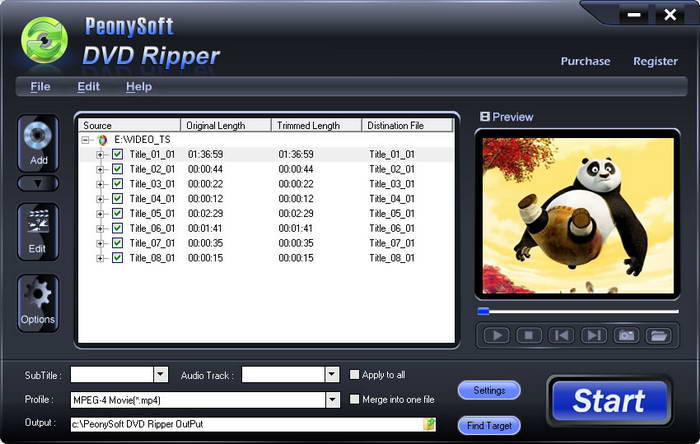Click the Register link
Screen dimensions: 700x444
point(655,61)
